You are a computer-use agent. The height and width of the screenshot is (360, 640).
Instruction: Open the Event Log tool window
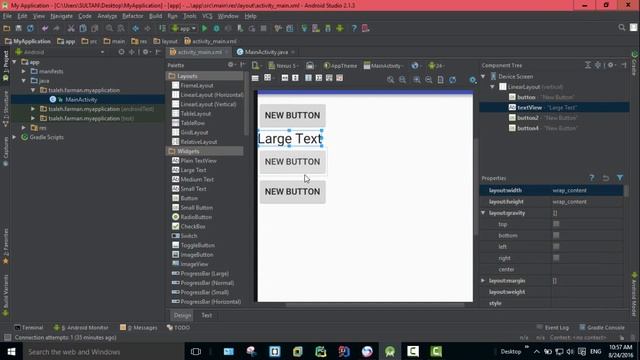553,327
